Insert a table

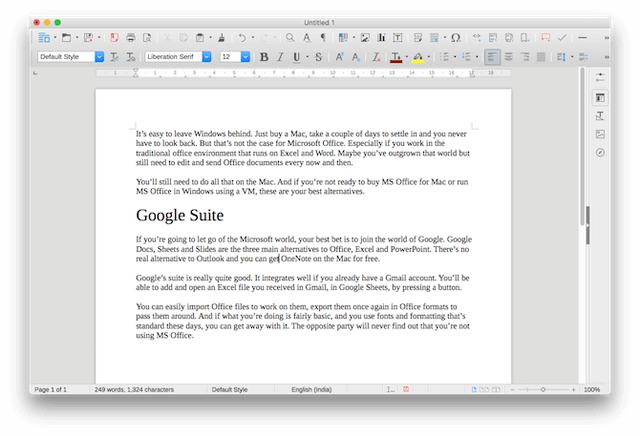coord(343,38)
